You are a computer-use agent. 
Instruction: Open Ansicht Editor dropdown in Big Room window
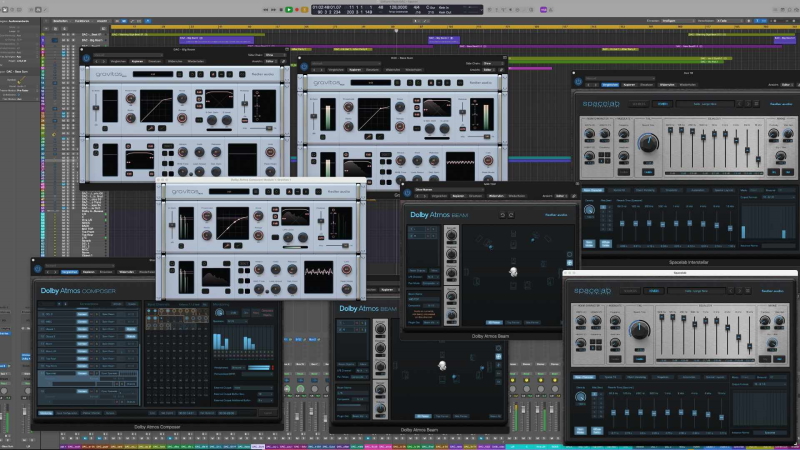click(x=270, y=61)
